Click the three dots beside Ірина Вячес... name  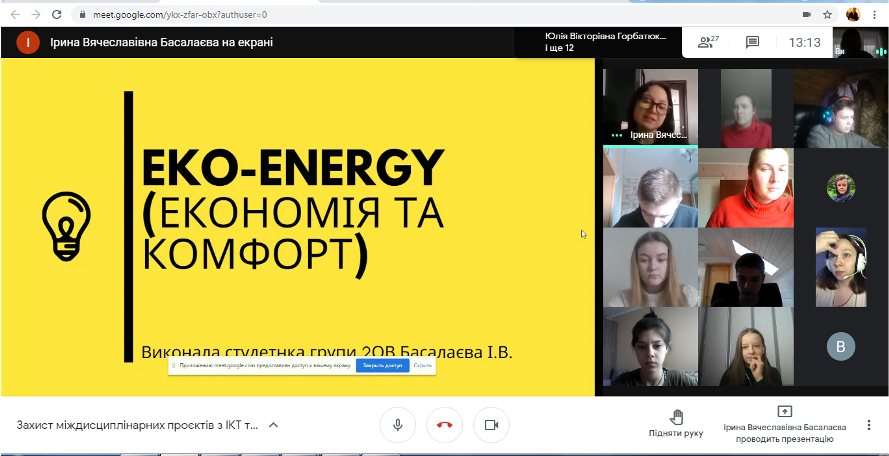[x=617, y=136]
